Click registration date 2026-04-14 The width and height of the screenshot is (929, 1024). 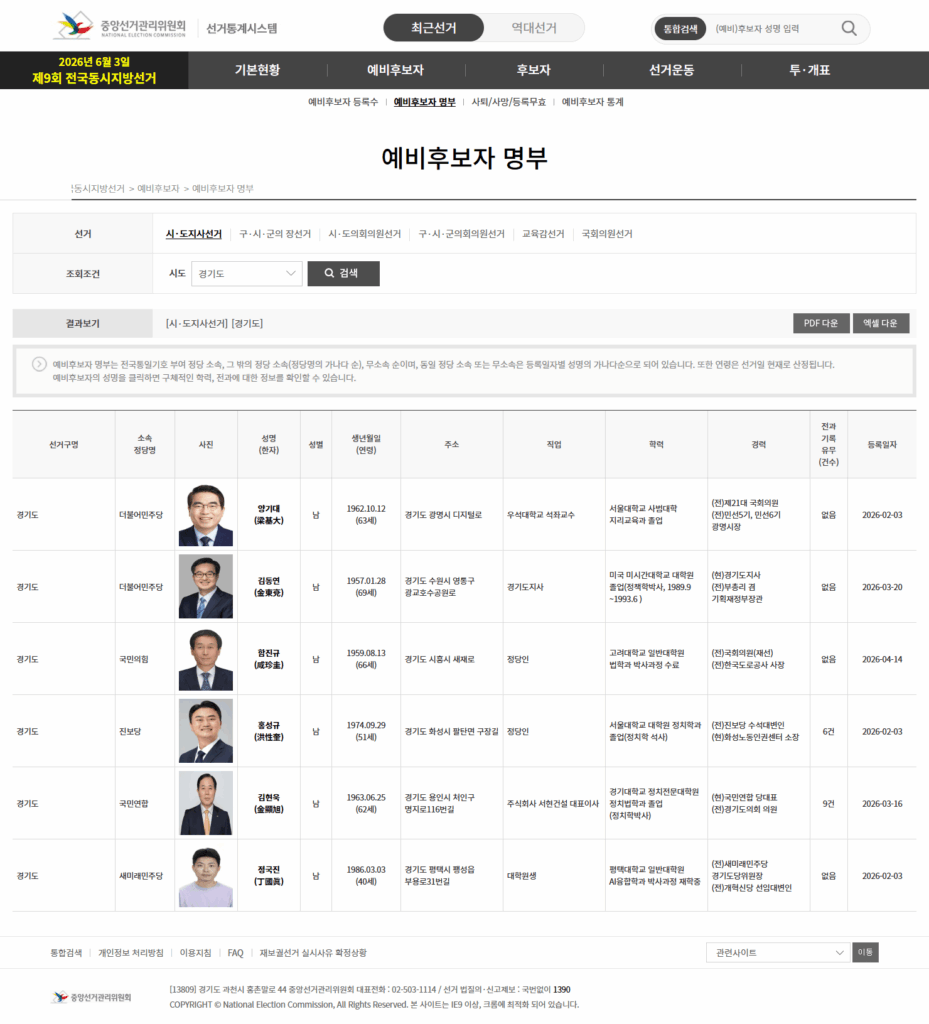(882, 659)
